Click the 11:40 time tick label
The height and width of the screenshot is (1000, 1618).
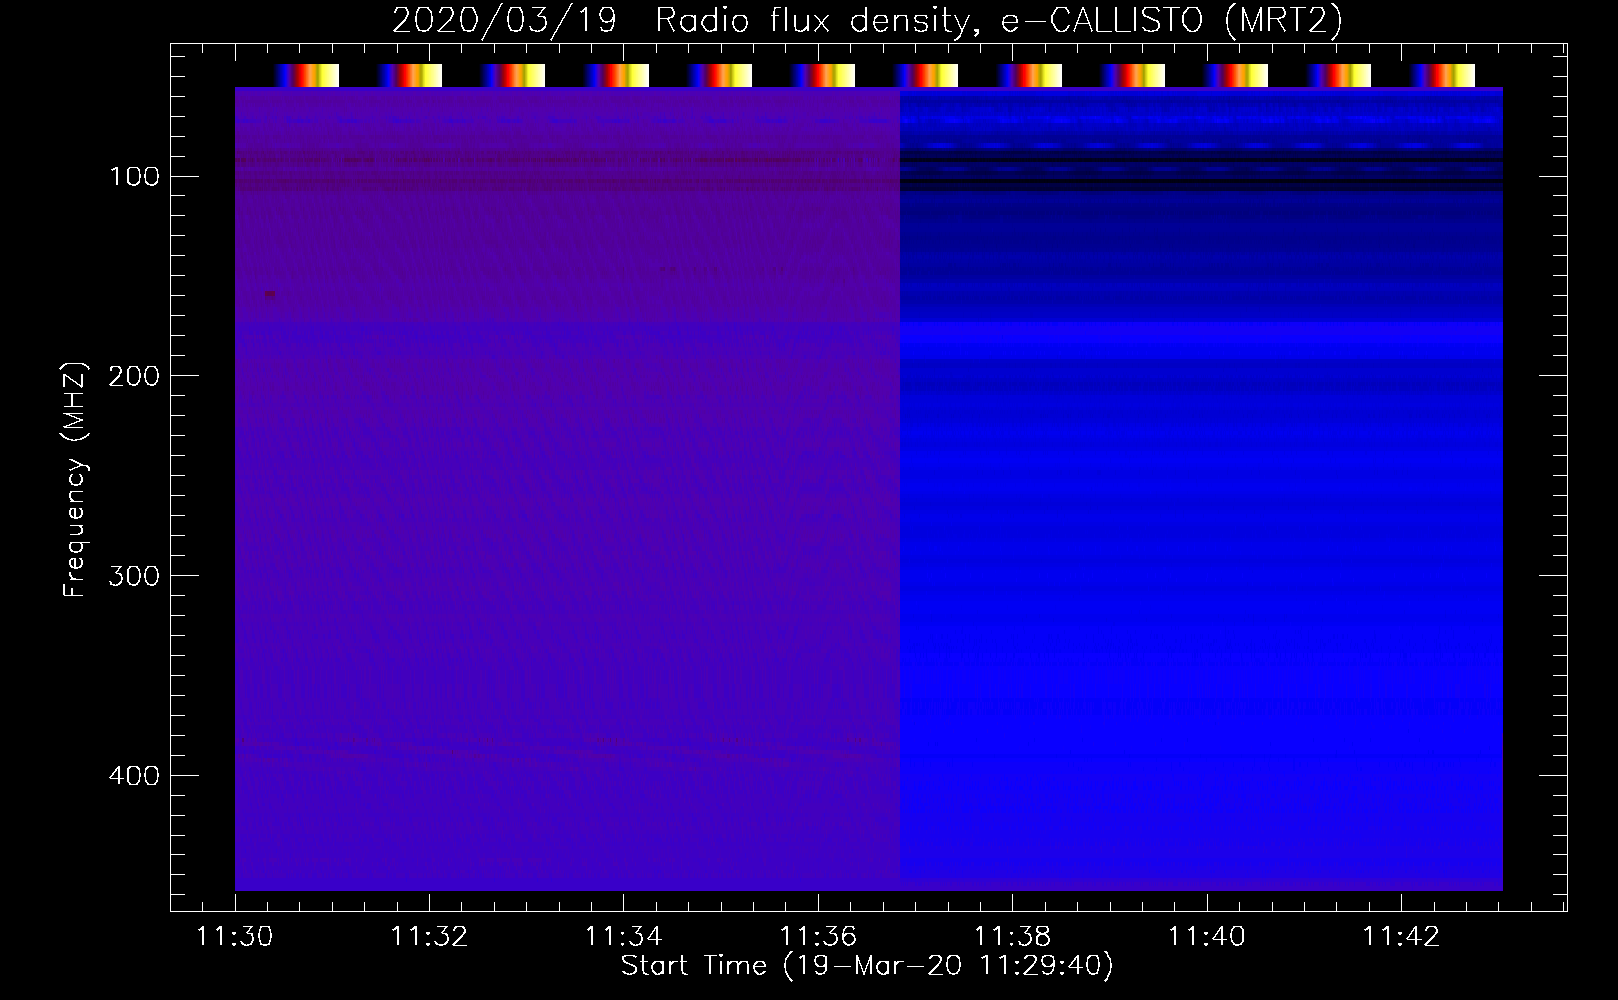pyautogui.click(x=1207, y=936)
